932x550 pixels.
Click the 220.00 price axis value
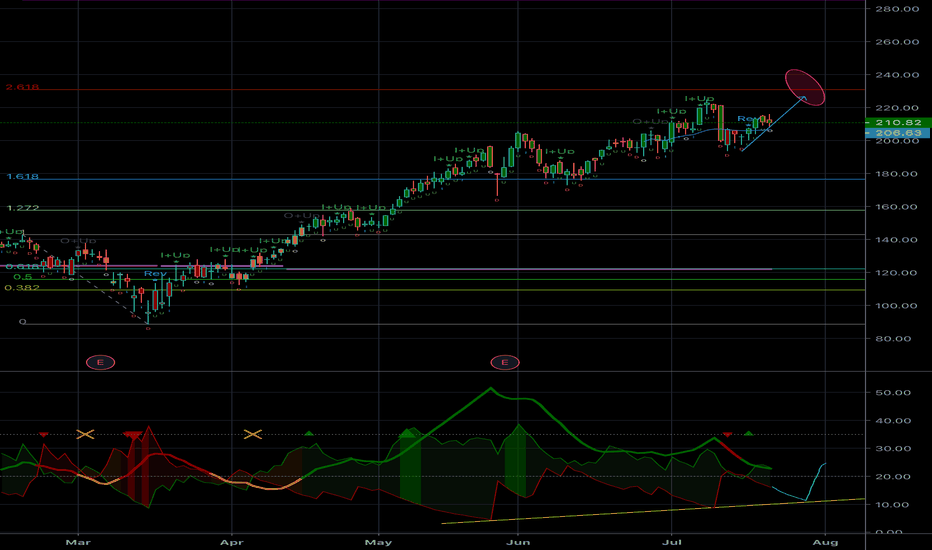[897, 108]
